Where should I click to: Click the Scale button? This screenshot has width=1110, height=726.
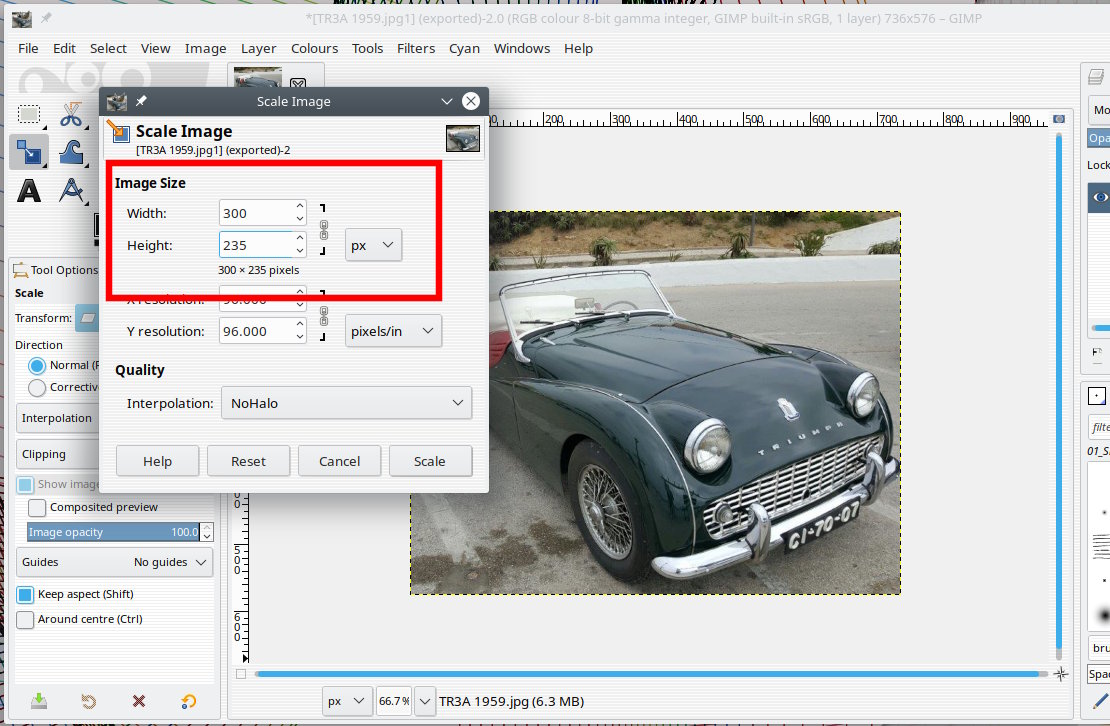click(429, 461)
